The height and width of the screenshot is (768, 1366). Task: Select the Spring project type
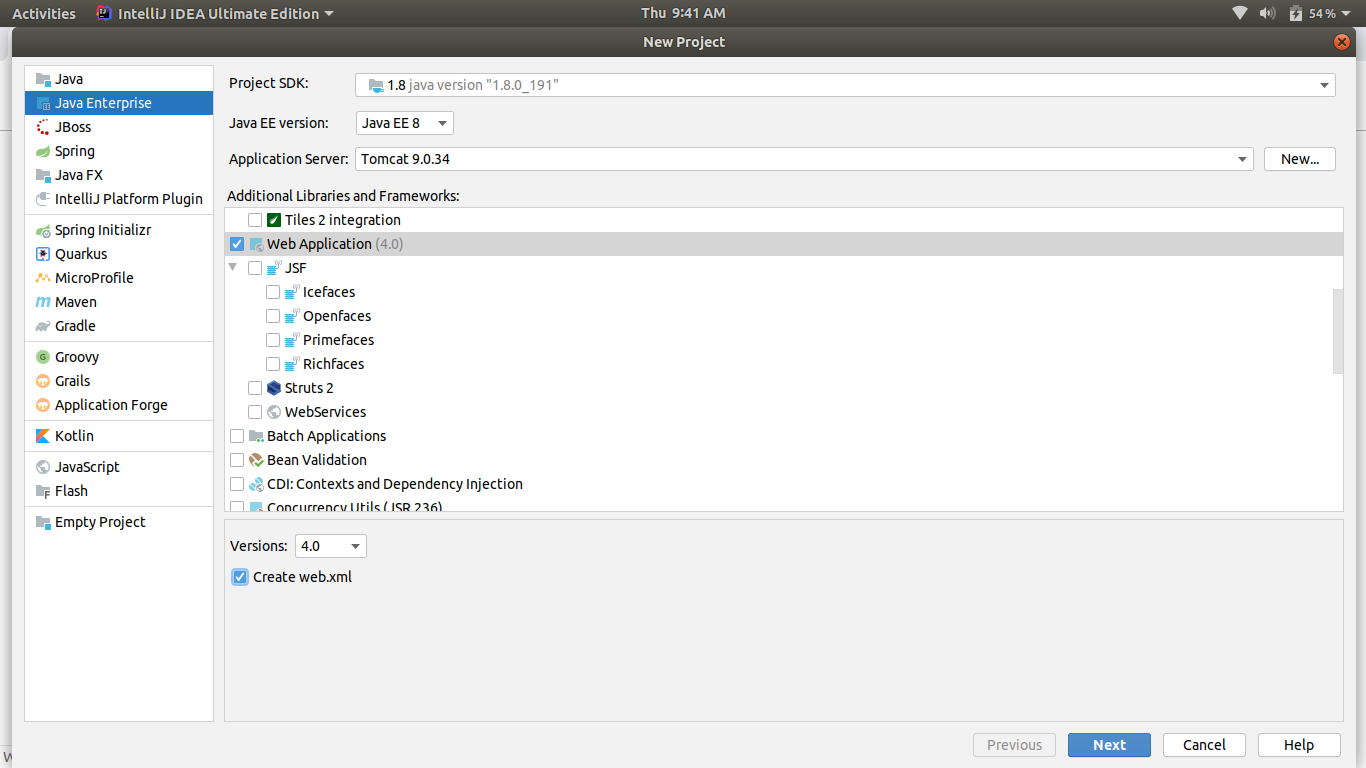pyautogui.click(x=119, y=151)
